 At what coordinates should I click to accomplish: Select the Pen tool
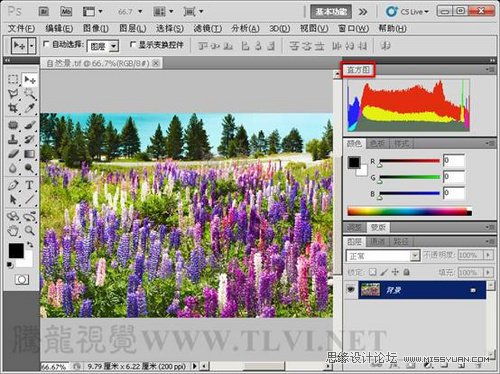pyautogui.click(x=13, y=185)
